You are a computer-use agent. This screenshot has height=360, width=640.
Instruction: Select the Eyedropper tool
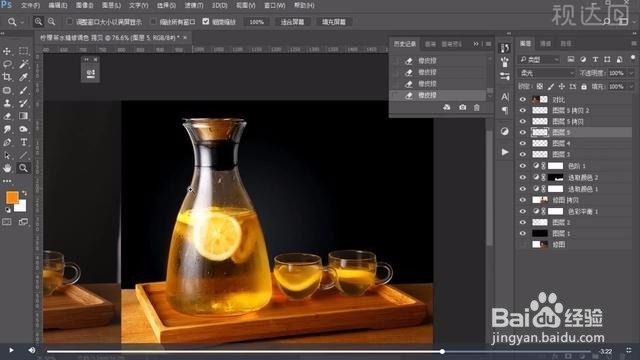tap(23, 77)
